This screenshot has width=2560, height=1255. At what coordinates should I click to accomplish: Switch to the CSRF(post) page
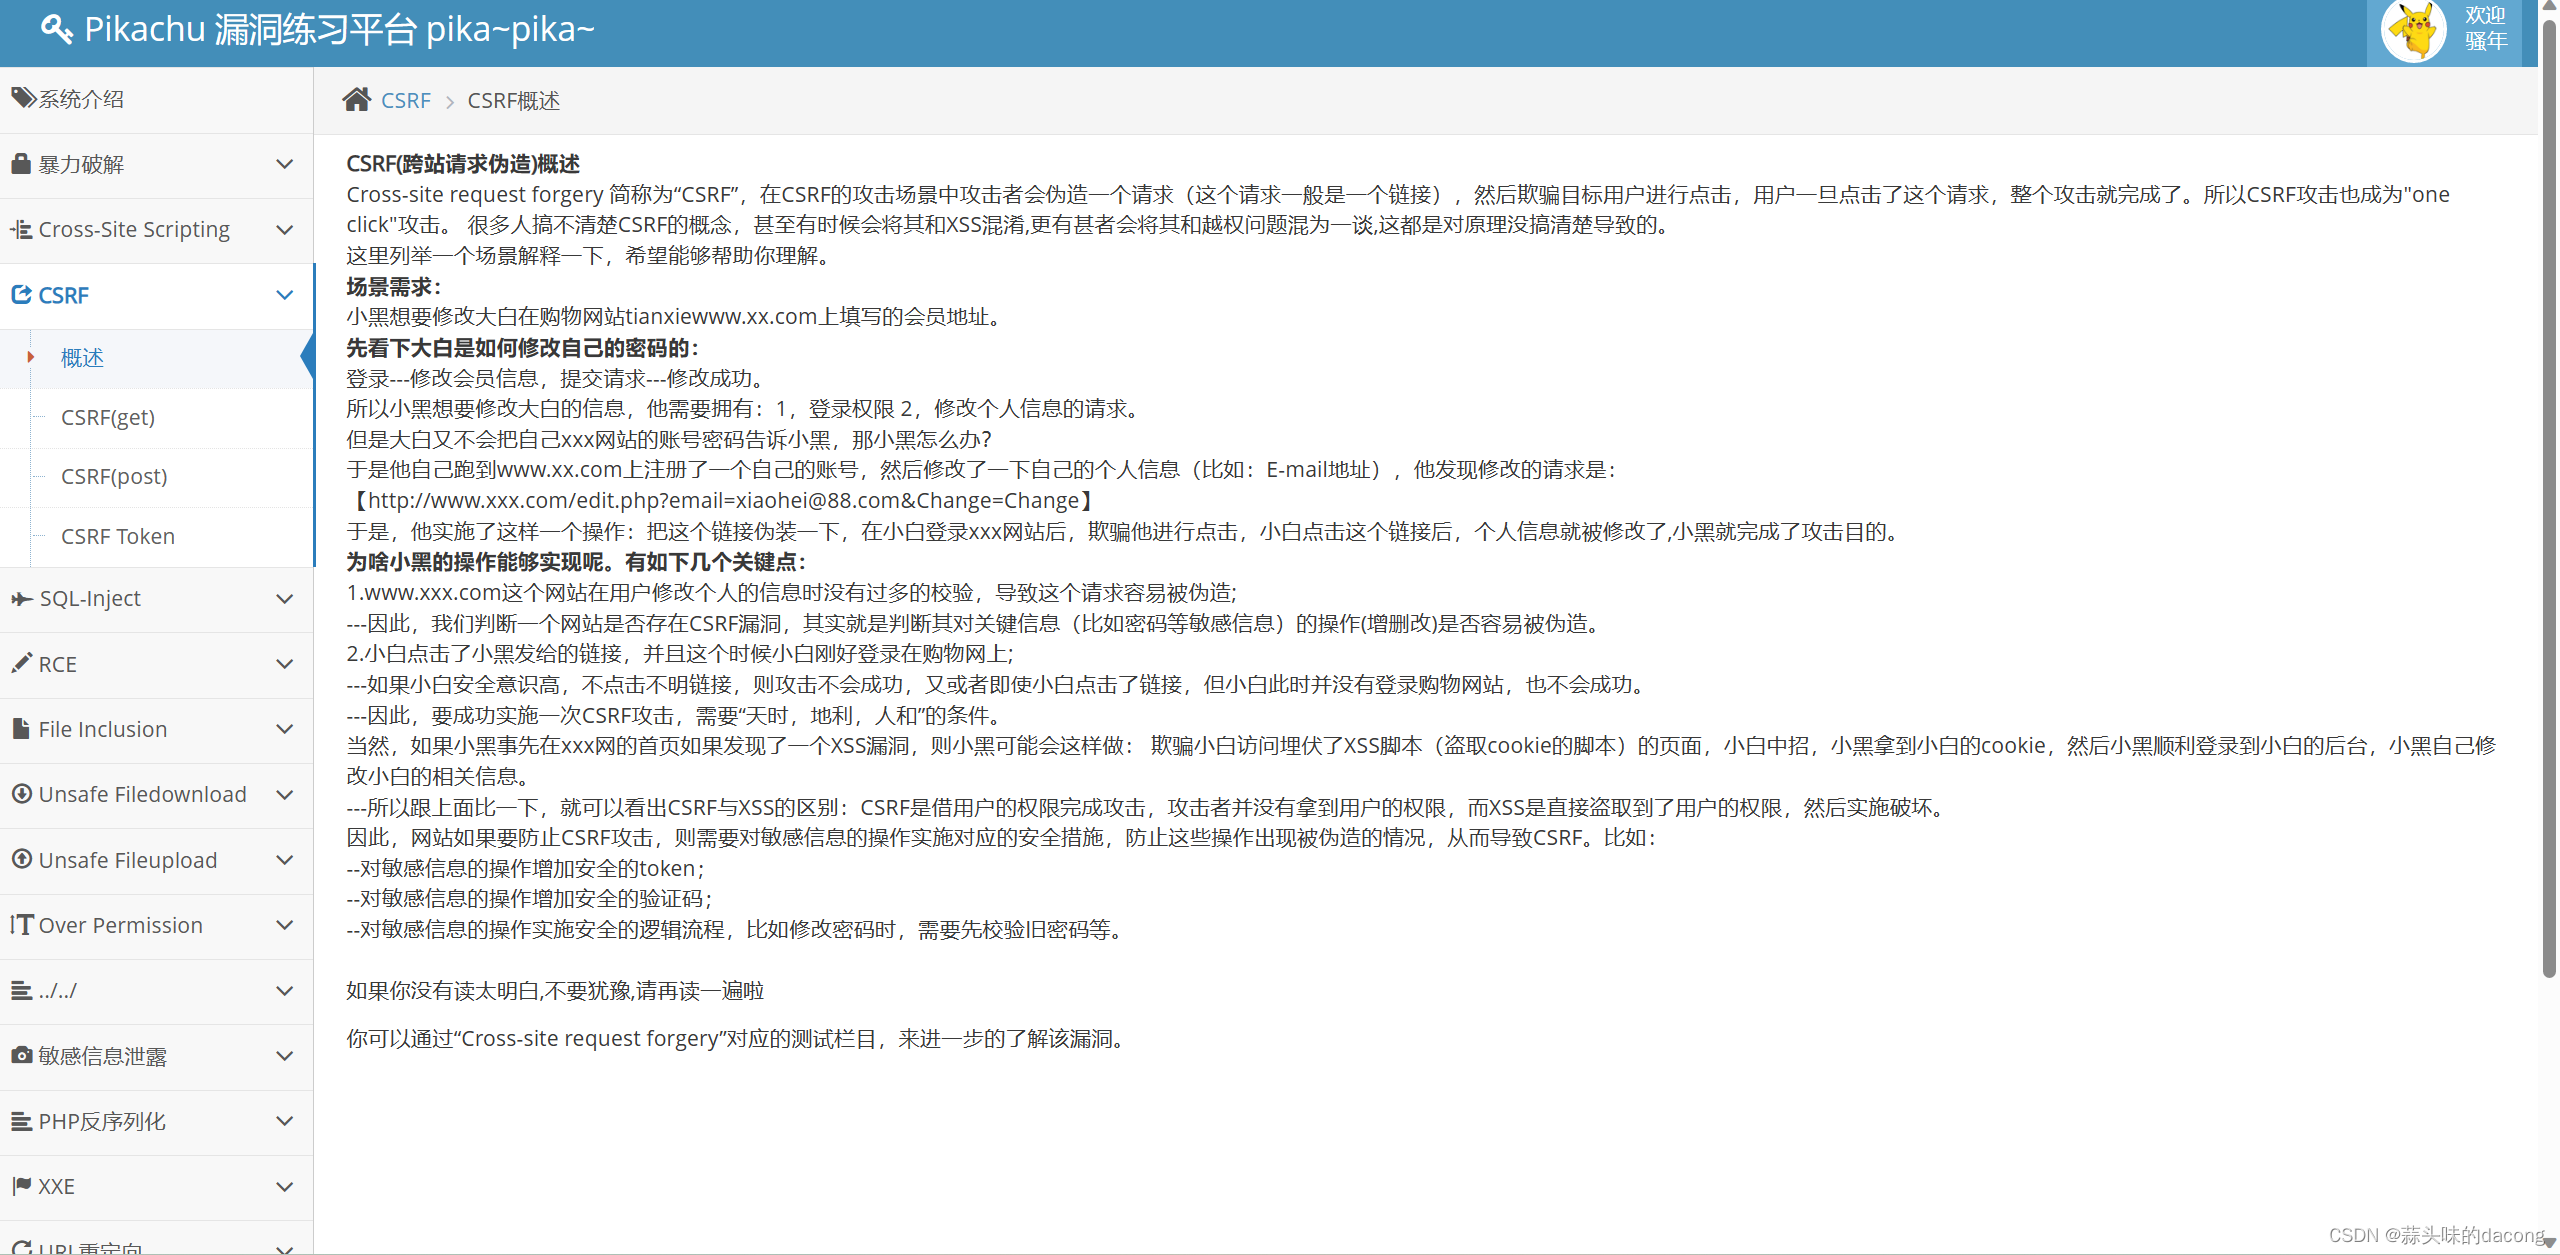[x=113, y=476]
